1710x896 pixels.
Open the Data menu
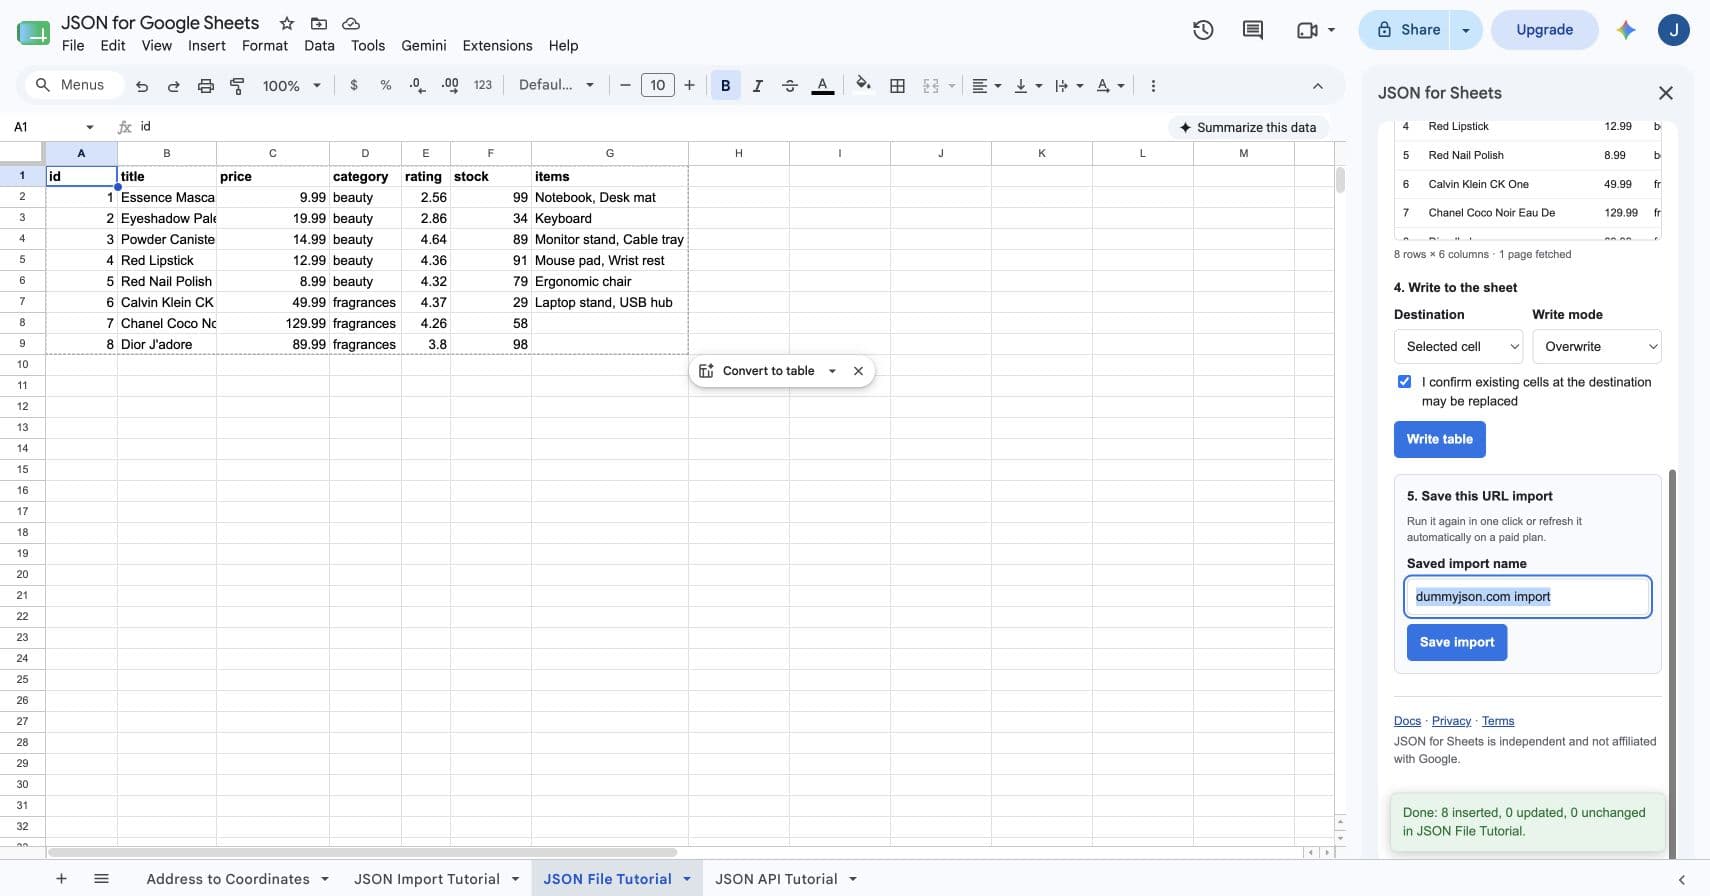click(x=319, y=46)
